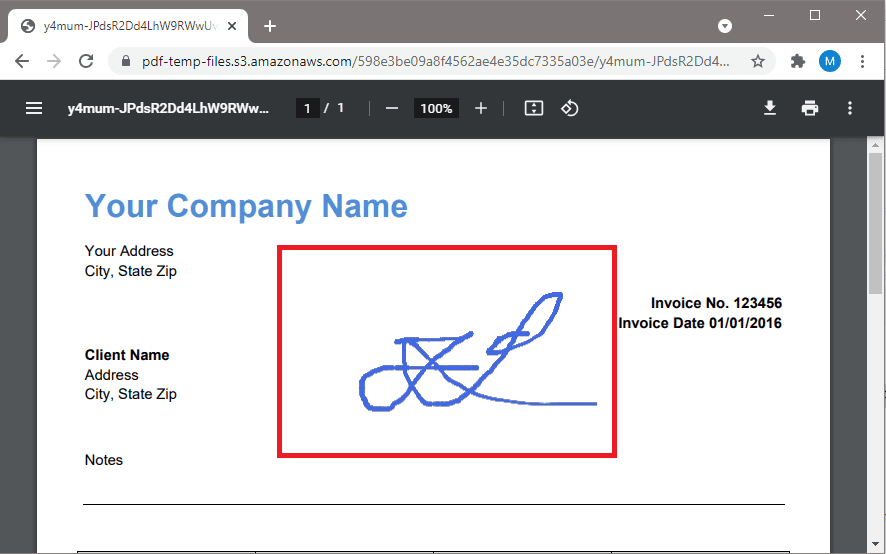The height and width of the screenshot is (554, 886).
Task: Rotate the PDF counterclockwise
Action: (570, 108)
